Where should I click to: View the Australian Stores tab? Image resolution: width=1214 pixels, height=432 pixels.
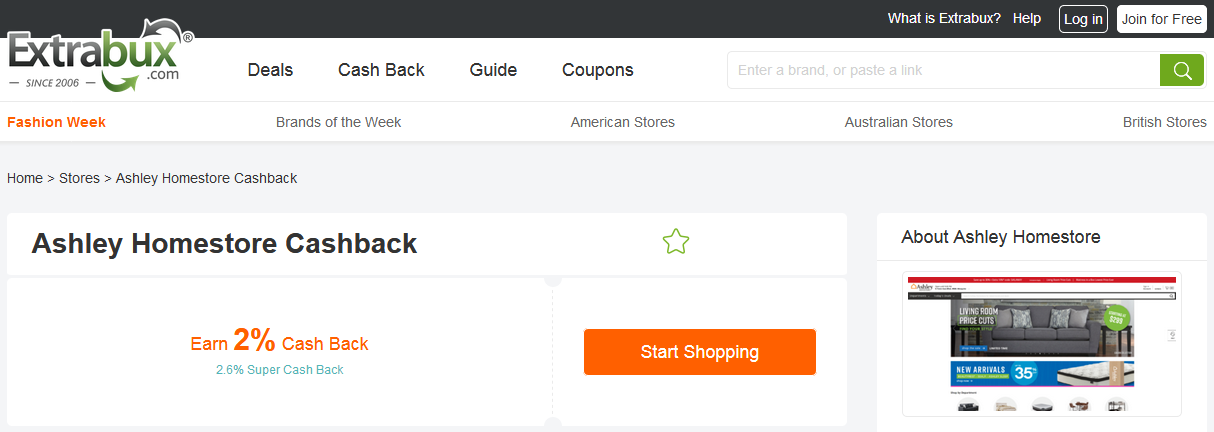coord(898,122)
